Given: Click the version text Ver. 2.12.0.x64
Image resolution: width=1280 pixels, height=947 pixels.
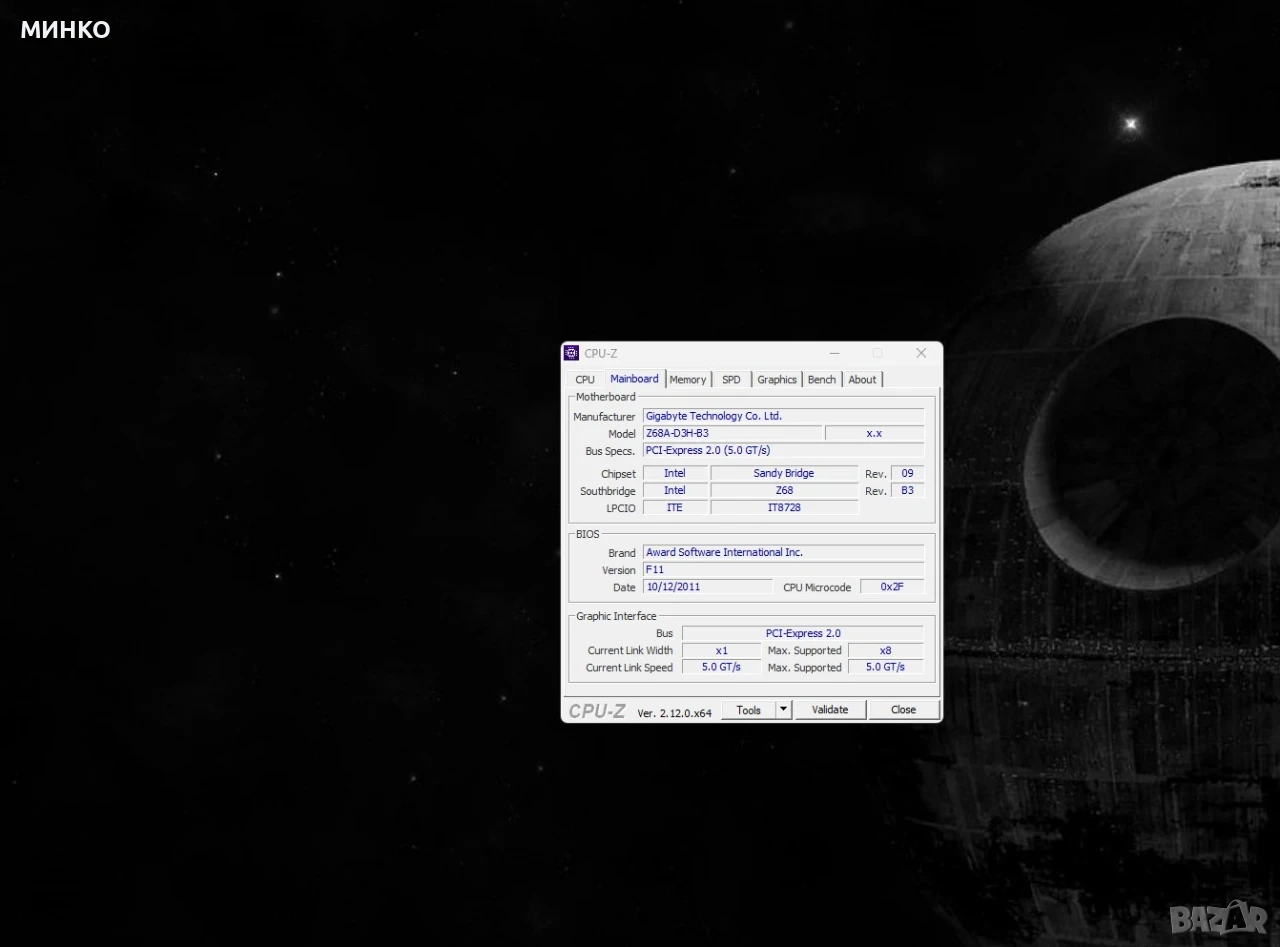Looking at the screenshot, I should pos(674,713).
